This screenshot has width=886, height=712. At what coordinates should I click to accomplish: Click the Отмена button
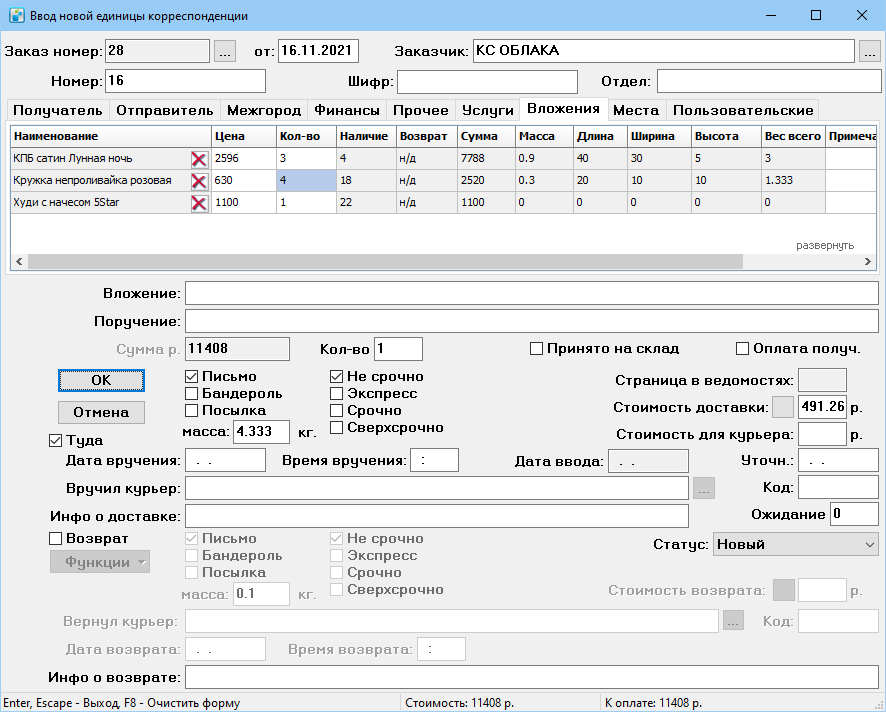click(101, 413)
